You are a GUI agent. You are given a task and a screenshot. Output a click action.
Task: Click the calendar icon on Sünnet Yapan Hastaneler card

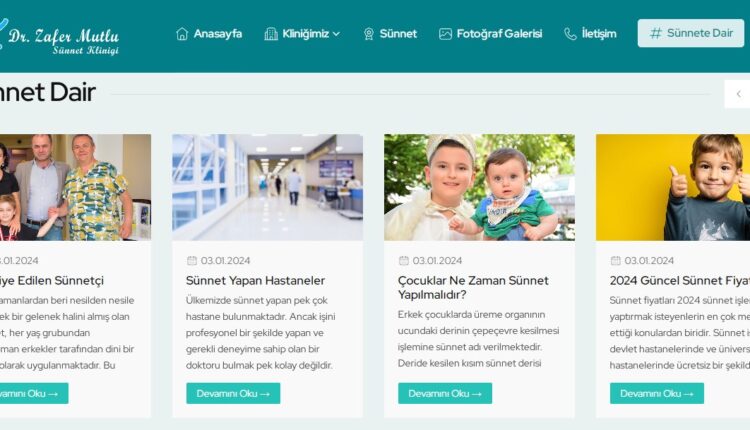(192, 260)
